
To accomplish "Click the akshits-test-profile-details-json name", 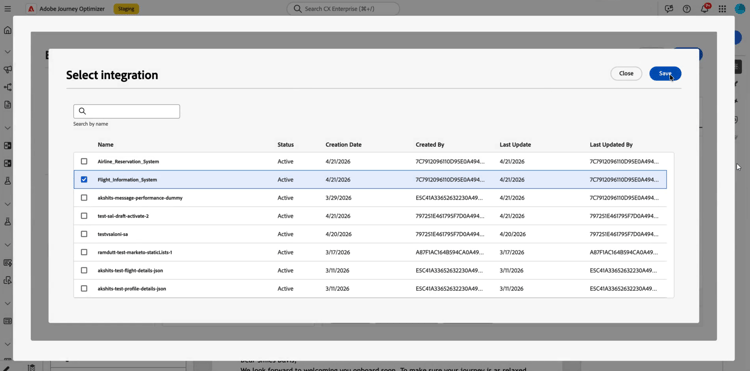I will click(132, 289).
